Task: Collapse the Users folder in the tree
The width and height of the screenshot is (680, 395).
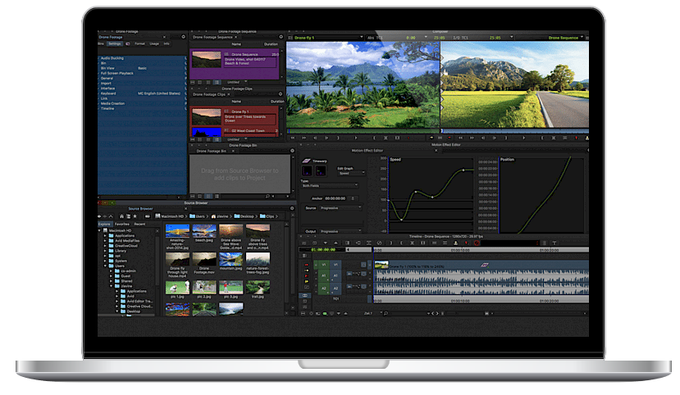Action: click(105, 266)
